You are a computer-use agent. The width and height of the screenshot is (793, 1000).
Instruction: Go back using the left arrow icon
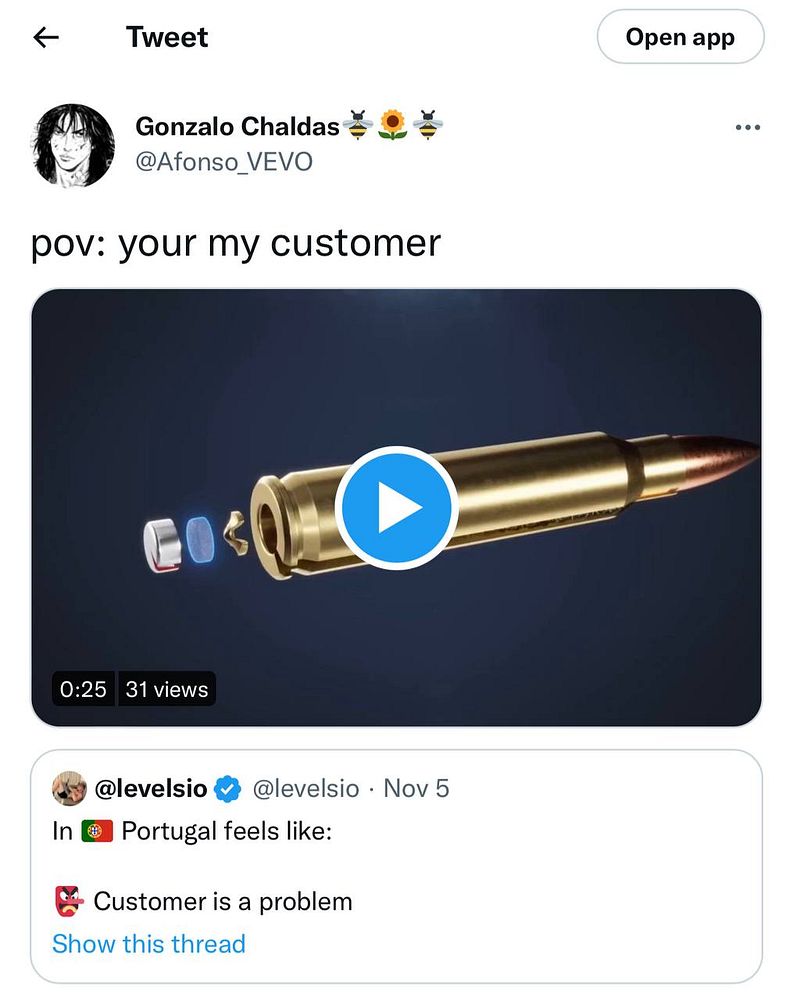click(46, 38)
